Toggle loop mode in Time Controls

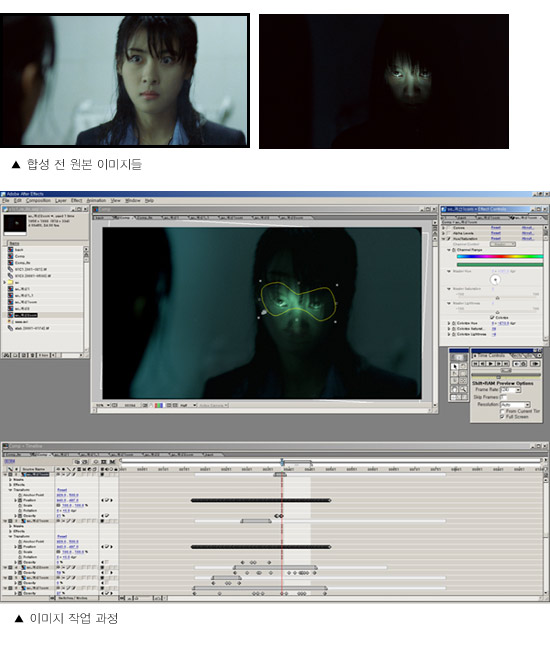tap(523, 364)
